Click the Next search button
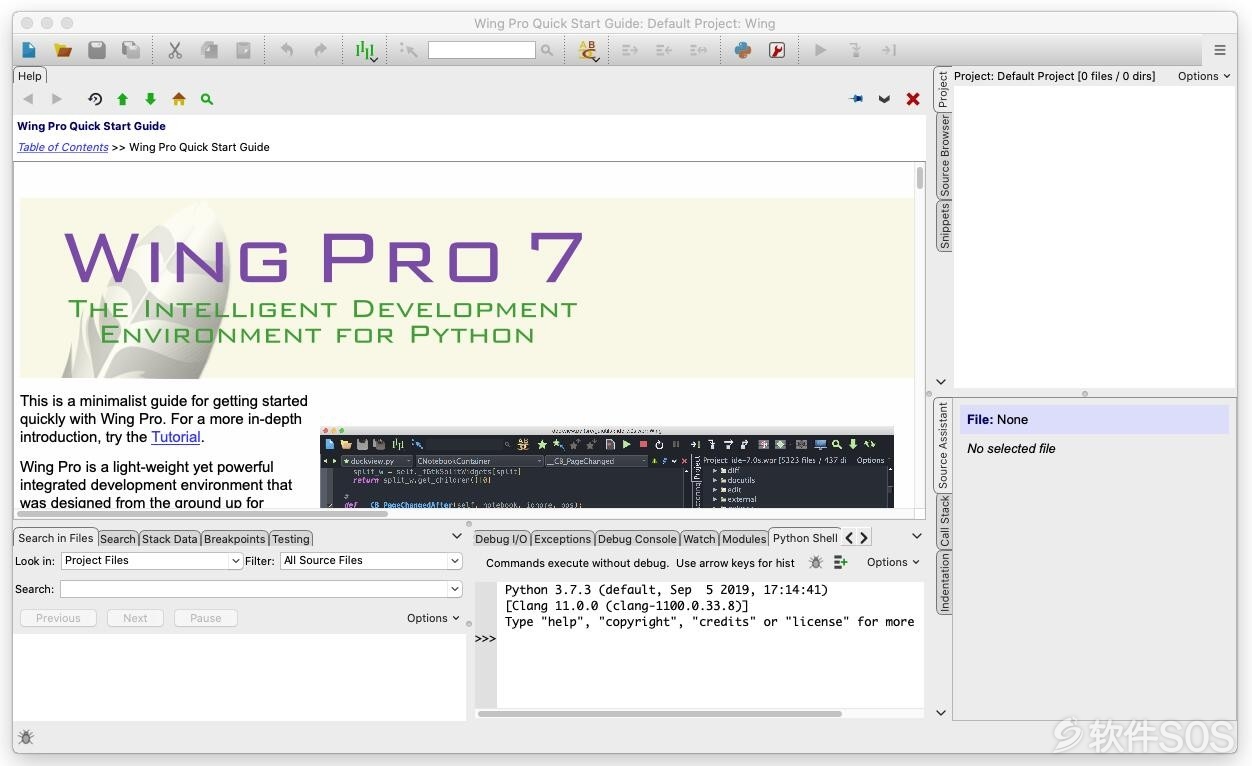1252x766 pixels. (135, 618)
